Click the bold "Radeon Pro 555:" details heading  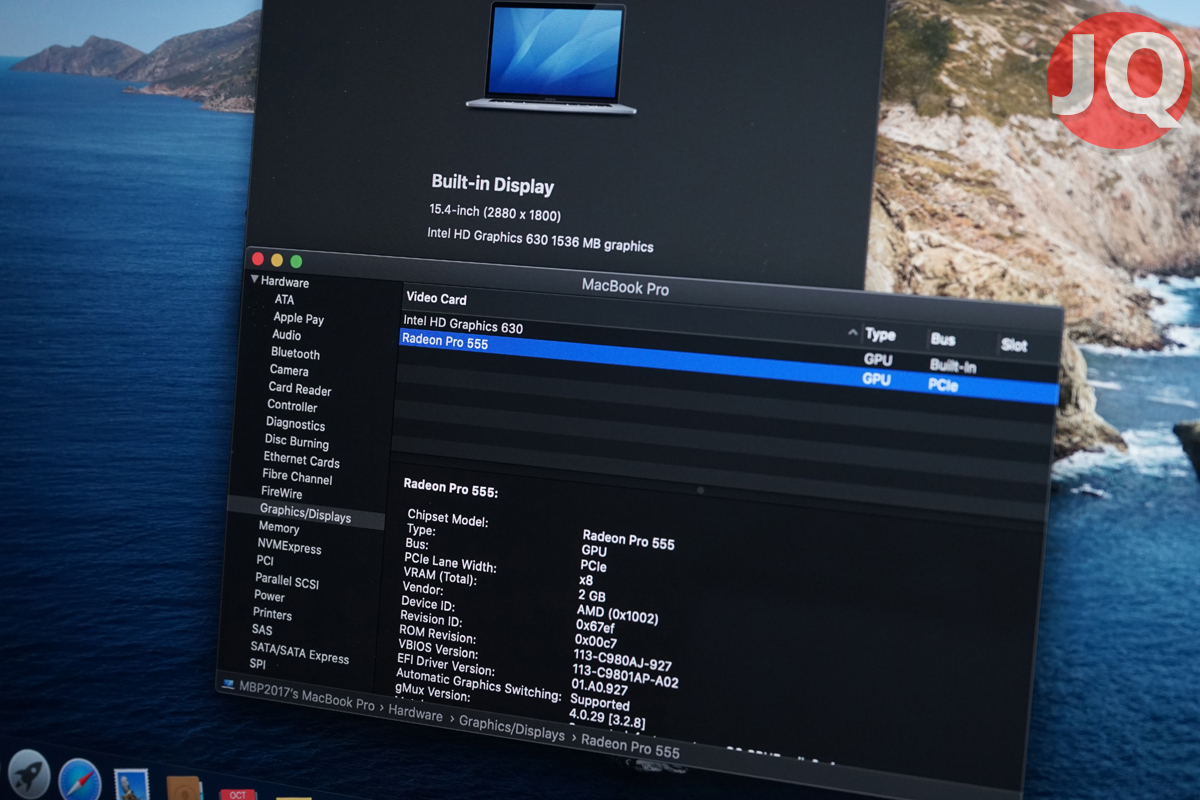tap(451, 487)
